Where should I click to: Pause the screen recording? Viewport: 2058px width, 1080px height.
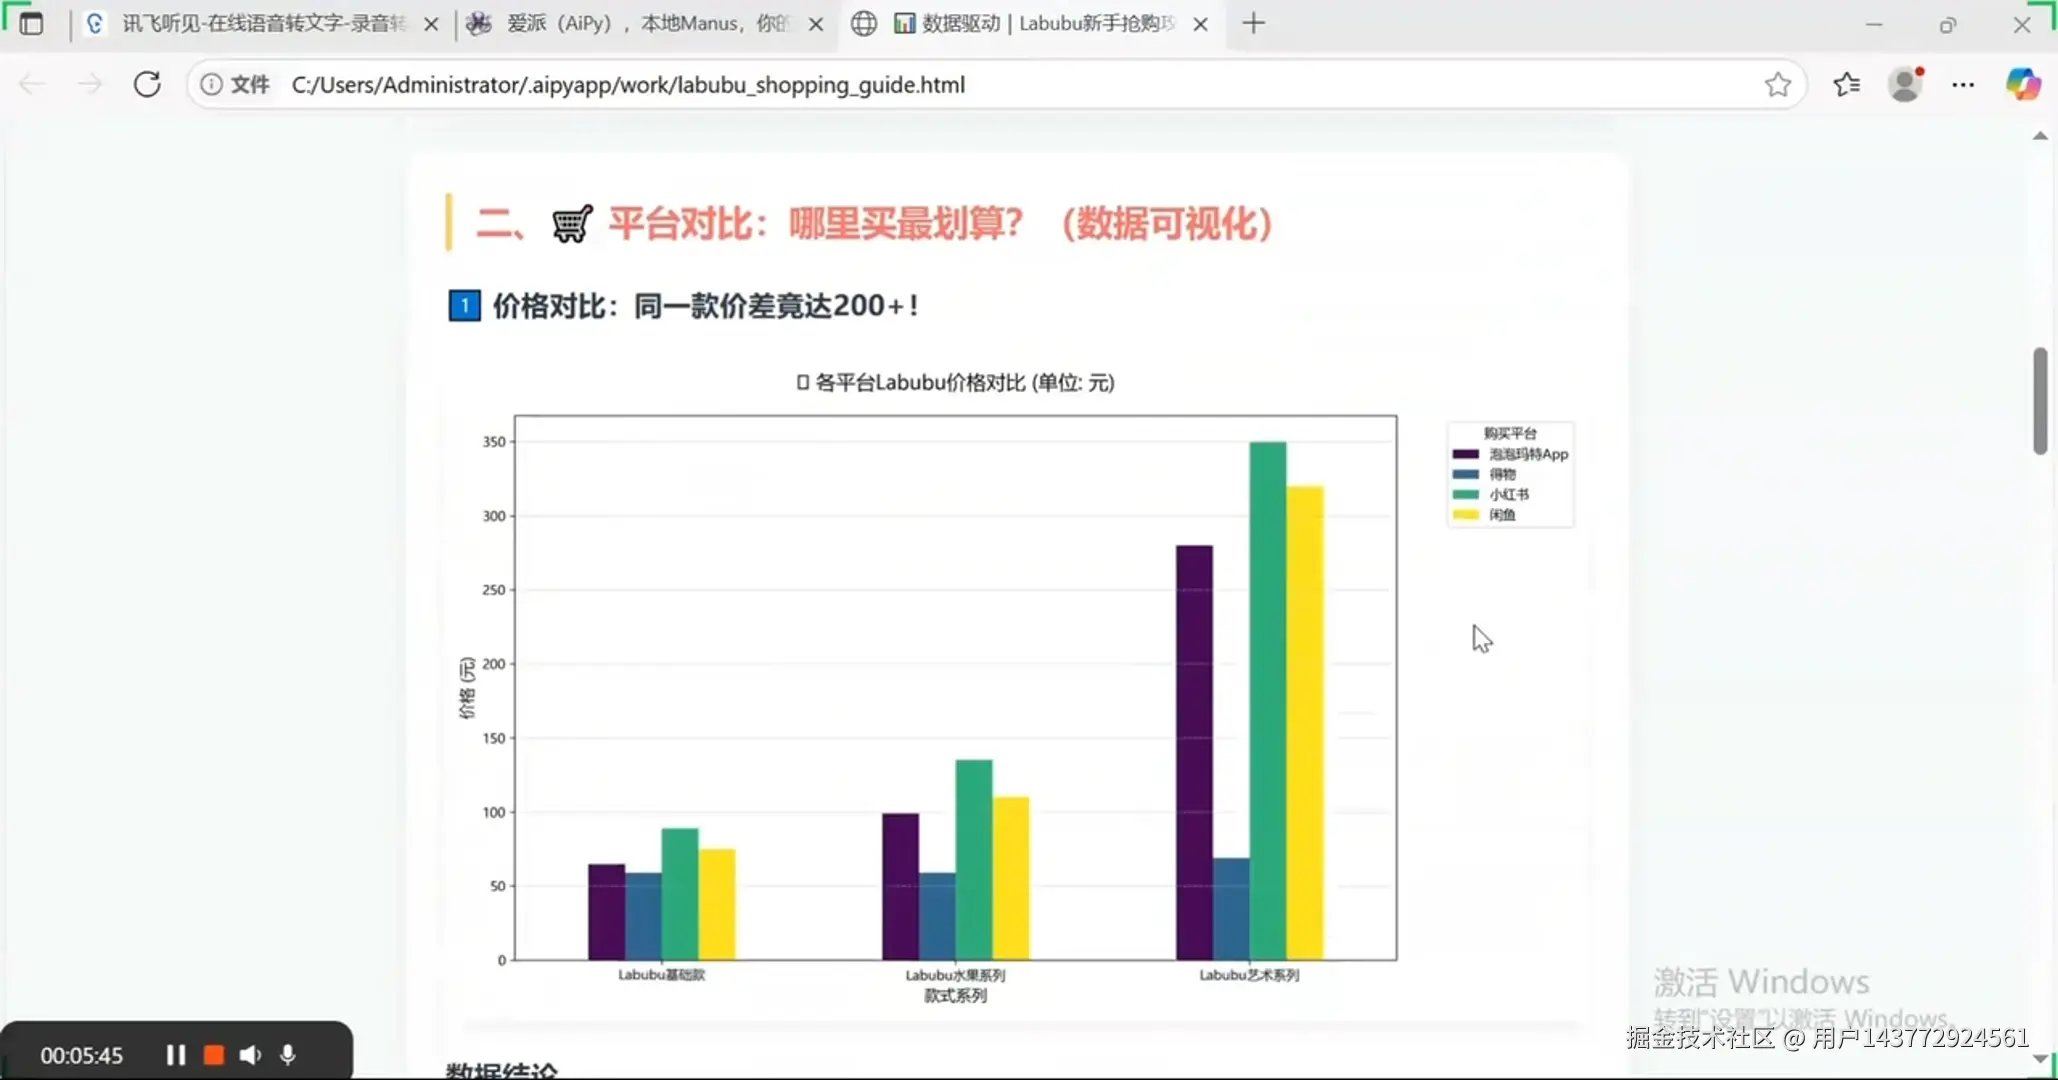[176, 1055]
